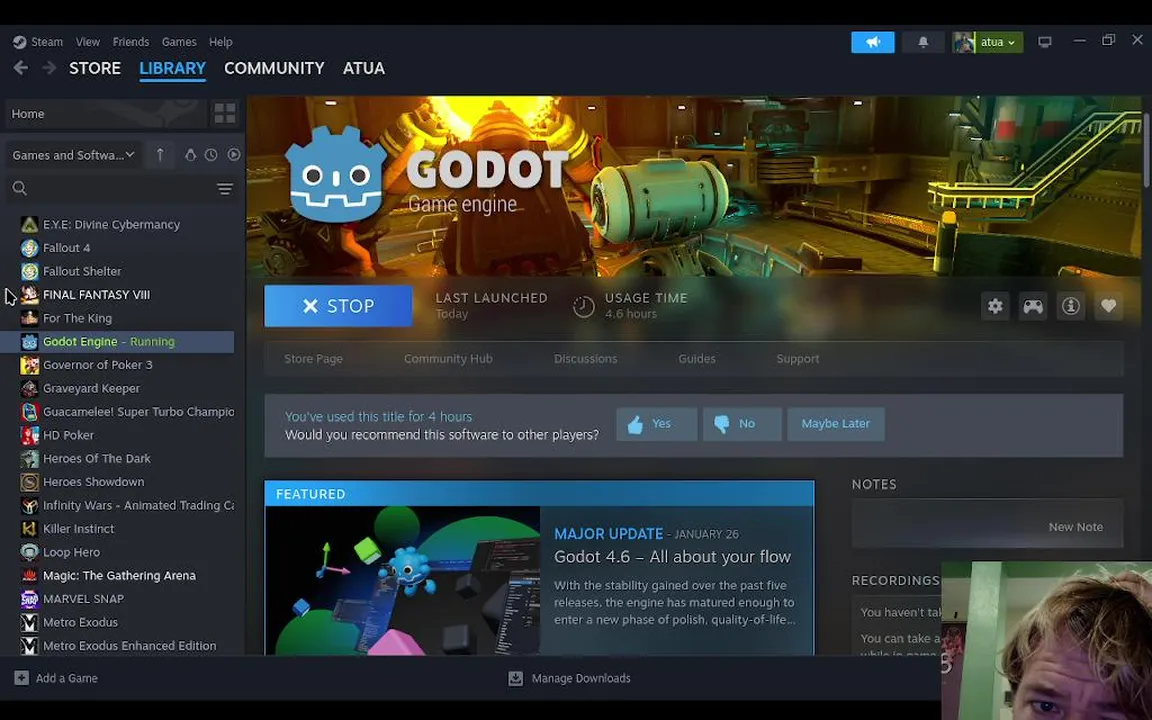Image resolution: width=1152 pixels, height=720 pixels.
Task: Click the Loop Hero game icon
Action: coord(29,552)
